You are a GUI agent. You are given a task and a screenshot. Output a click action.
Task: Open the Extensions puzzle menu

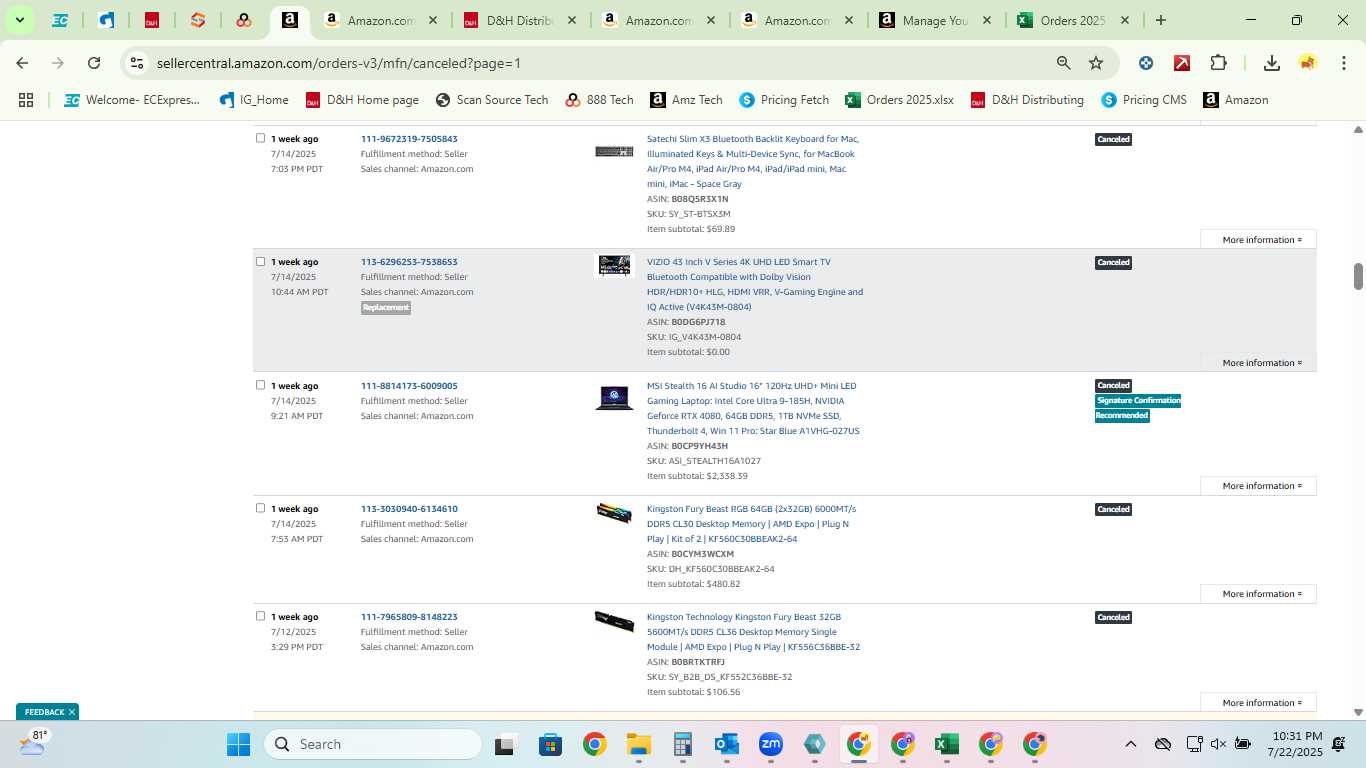coord(1218,63)
